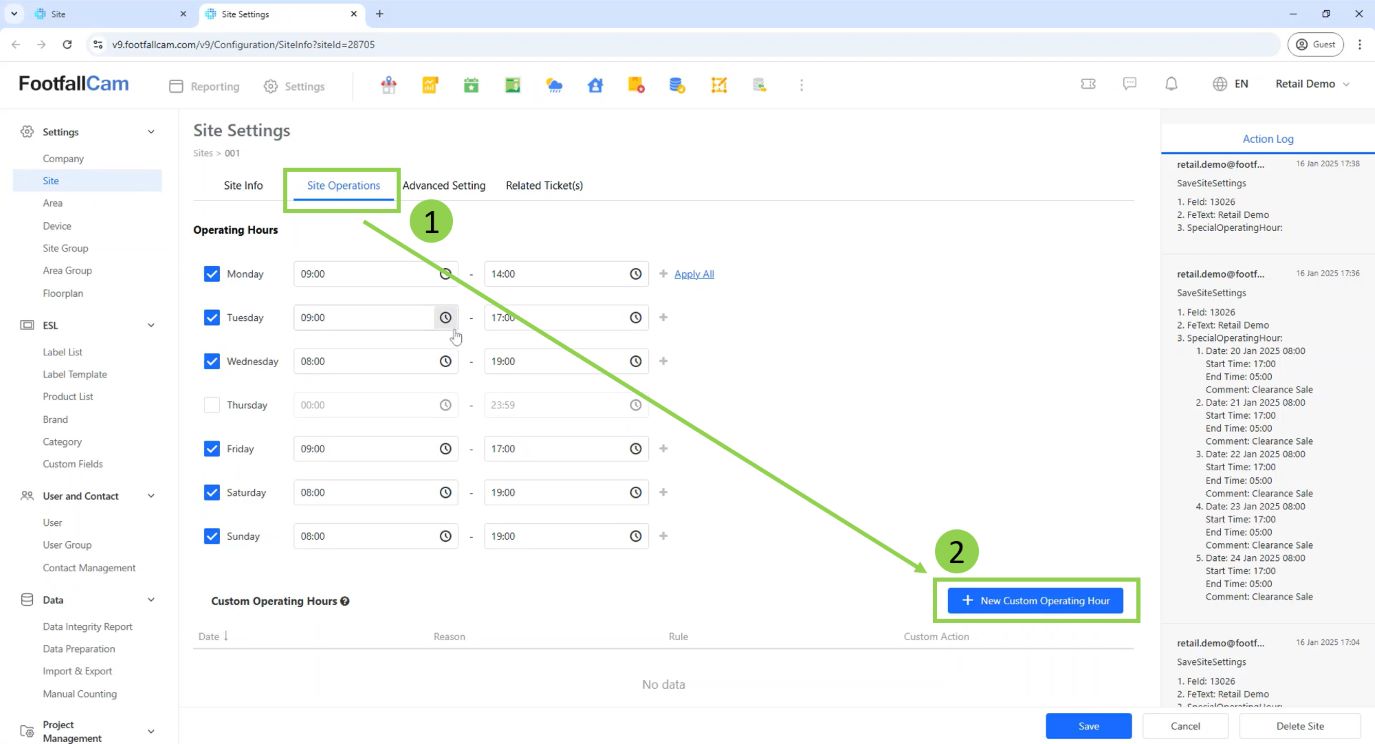
Task: Open the green calendar star icon
Action: (x=471, y=86)
